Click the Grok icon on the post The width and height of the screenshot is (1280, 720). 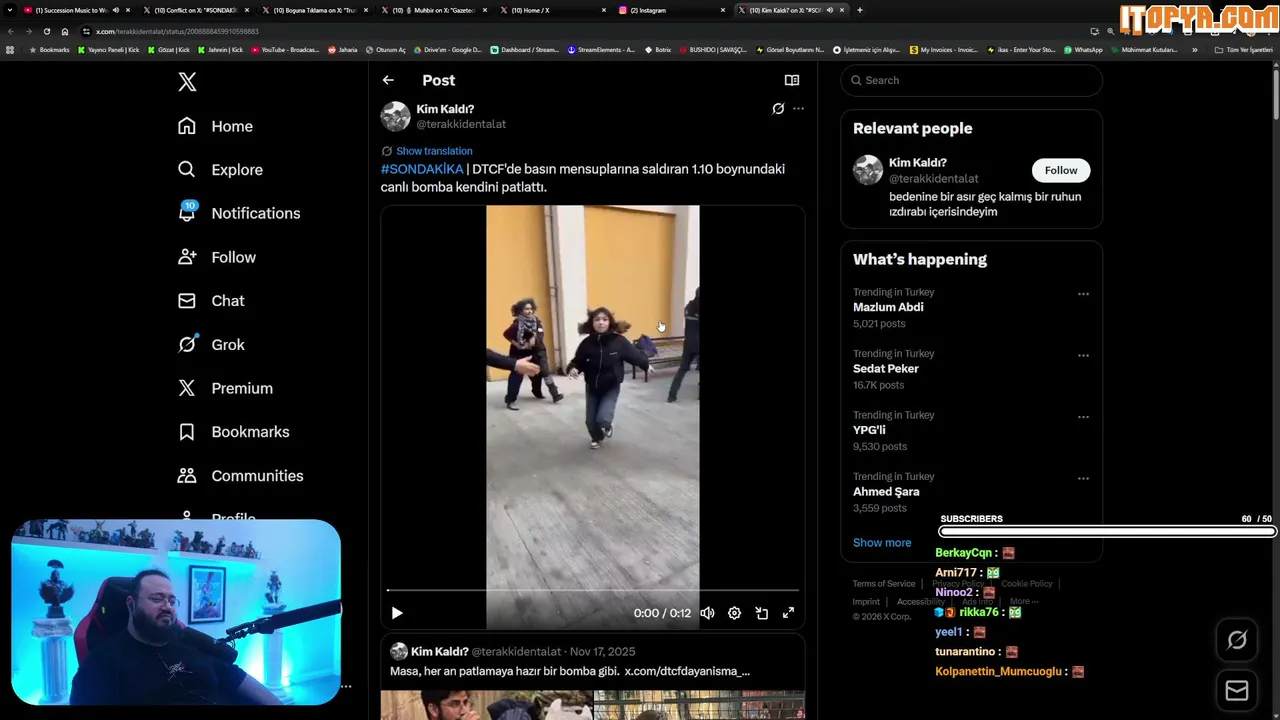pyautogui.click(x=778, y=108)
